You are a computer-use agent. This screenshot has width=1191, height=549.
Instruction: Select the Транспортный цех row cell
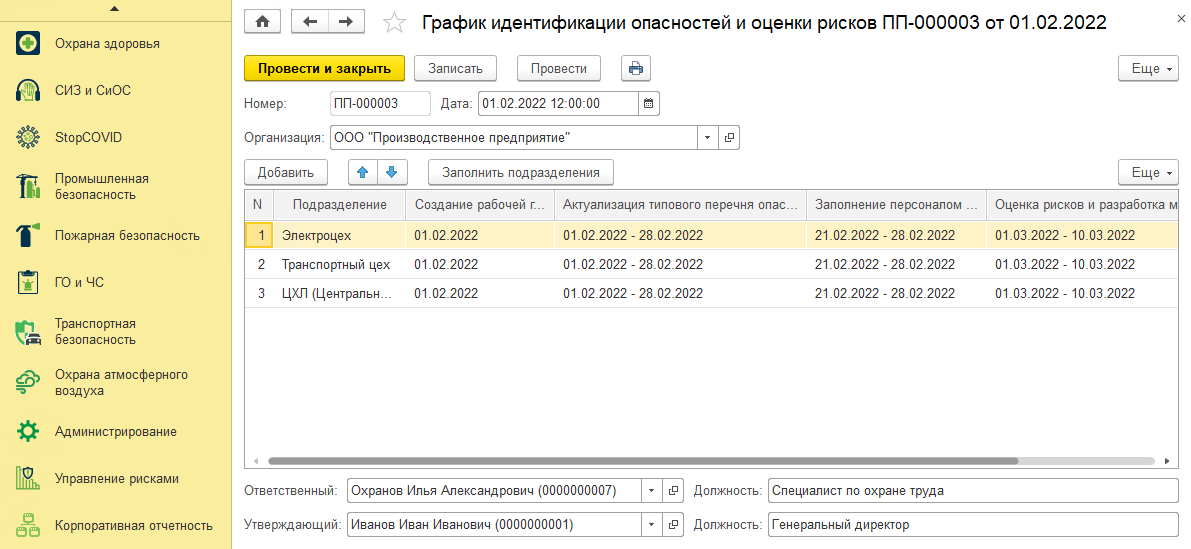pyautogui.click(x=340, y=264)
